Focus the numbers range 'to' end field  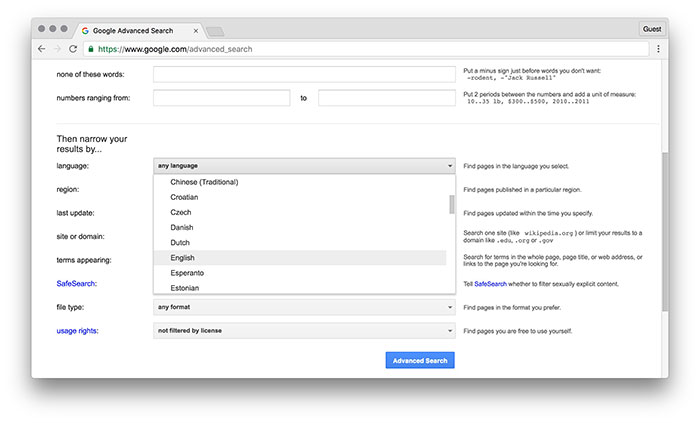pos(387,98)
